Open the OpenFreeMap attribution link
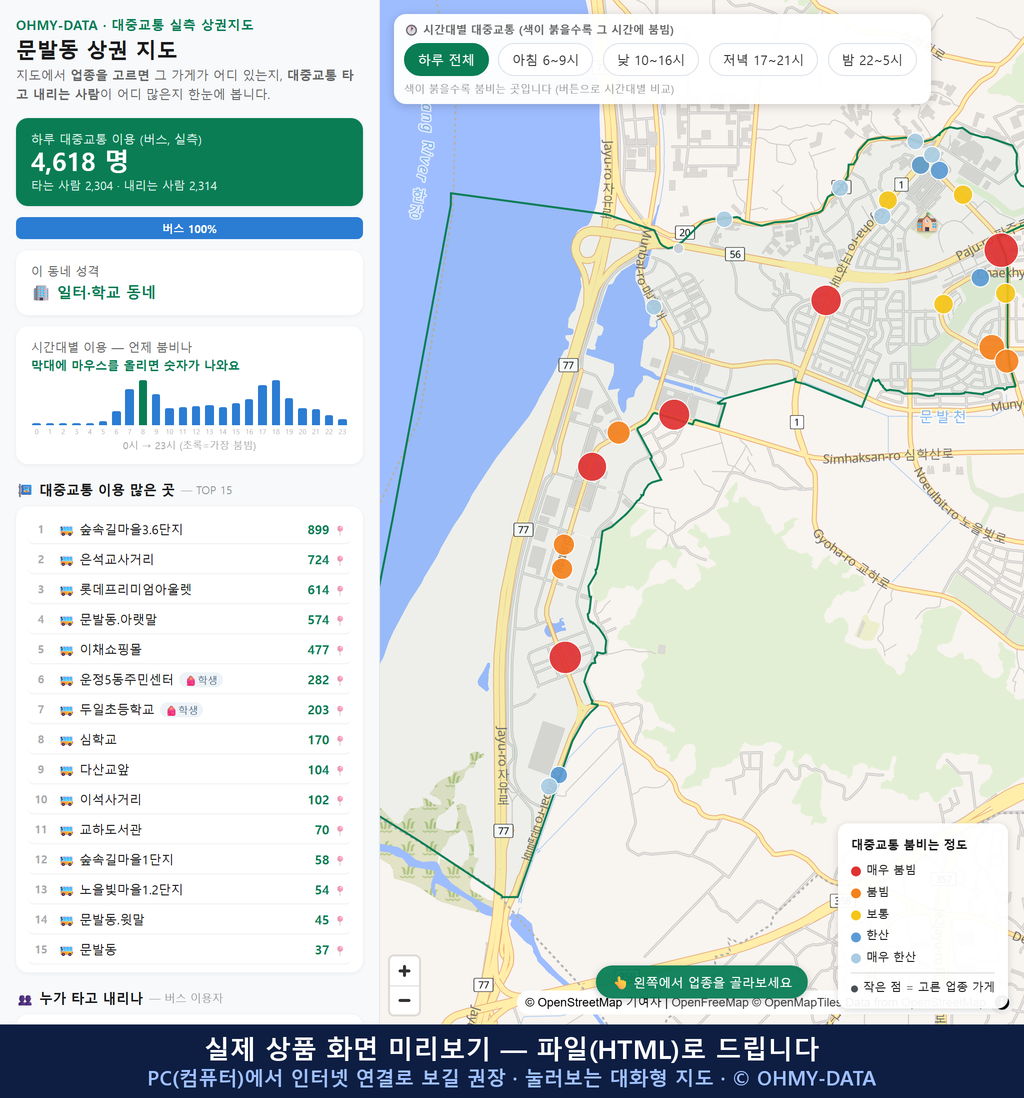Screen dimensions: 1024x1098 click(710, 1002)
